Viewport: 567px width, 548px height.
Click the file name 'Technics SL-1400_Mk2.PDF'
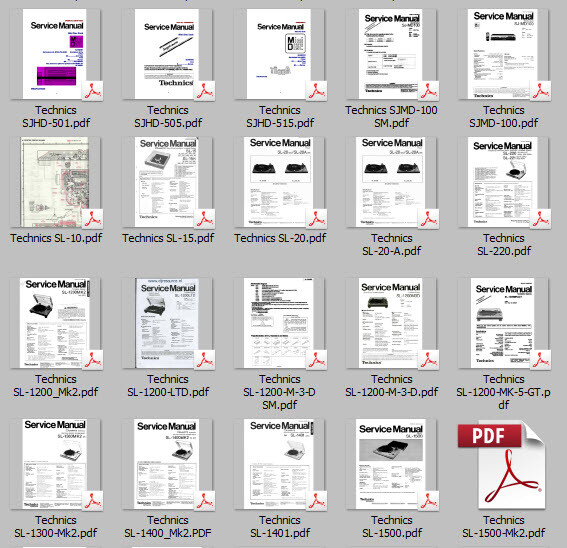[168, 527]
